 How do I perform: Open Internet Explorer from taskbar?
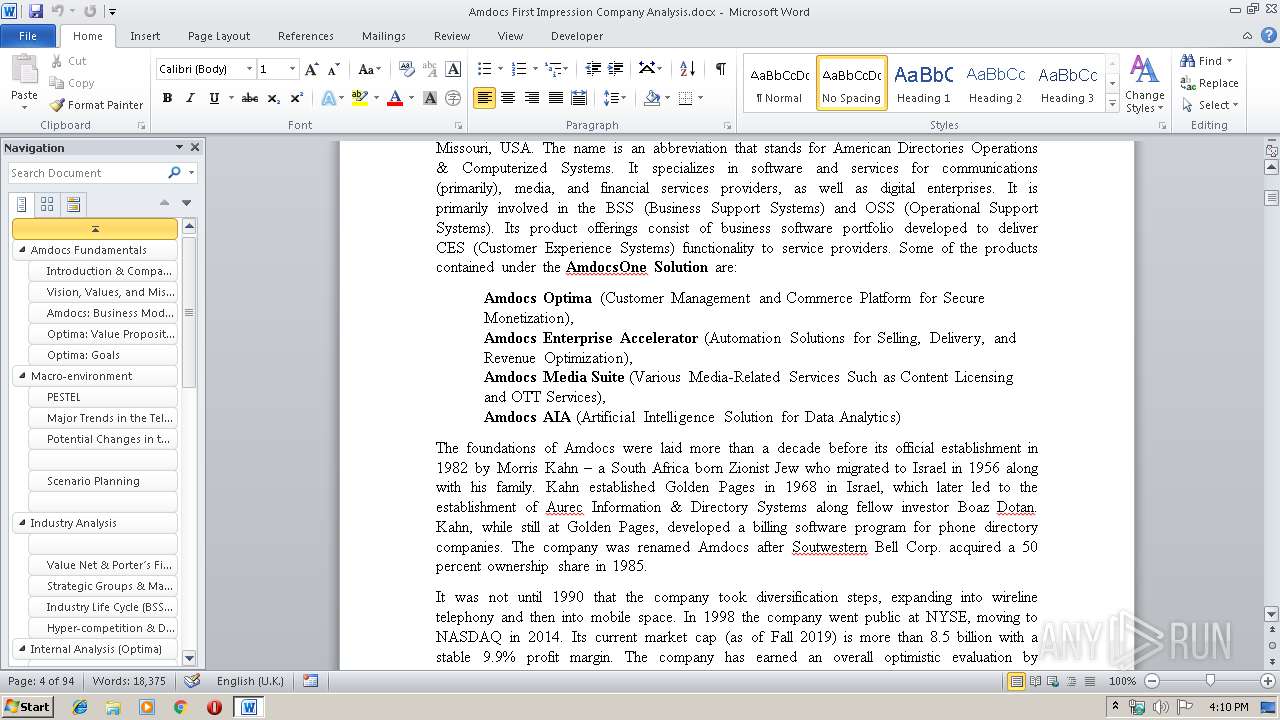click(x=80, y=707)
